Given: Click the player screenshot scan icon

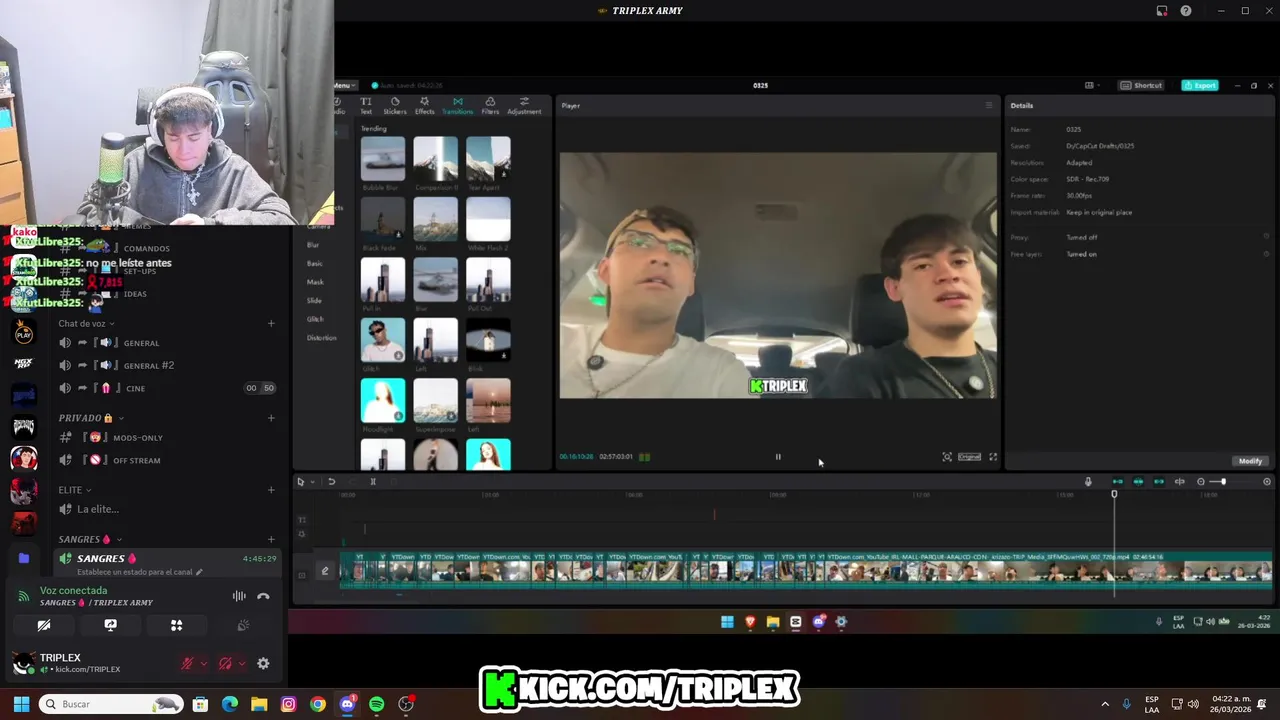Looking at the screenshot, I should click(947, 457).
